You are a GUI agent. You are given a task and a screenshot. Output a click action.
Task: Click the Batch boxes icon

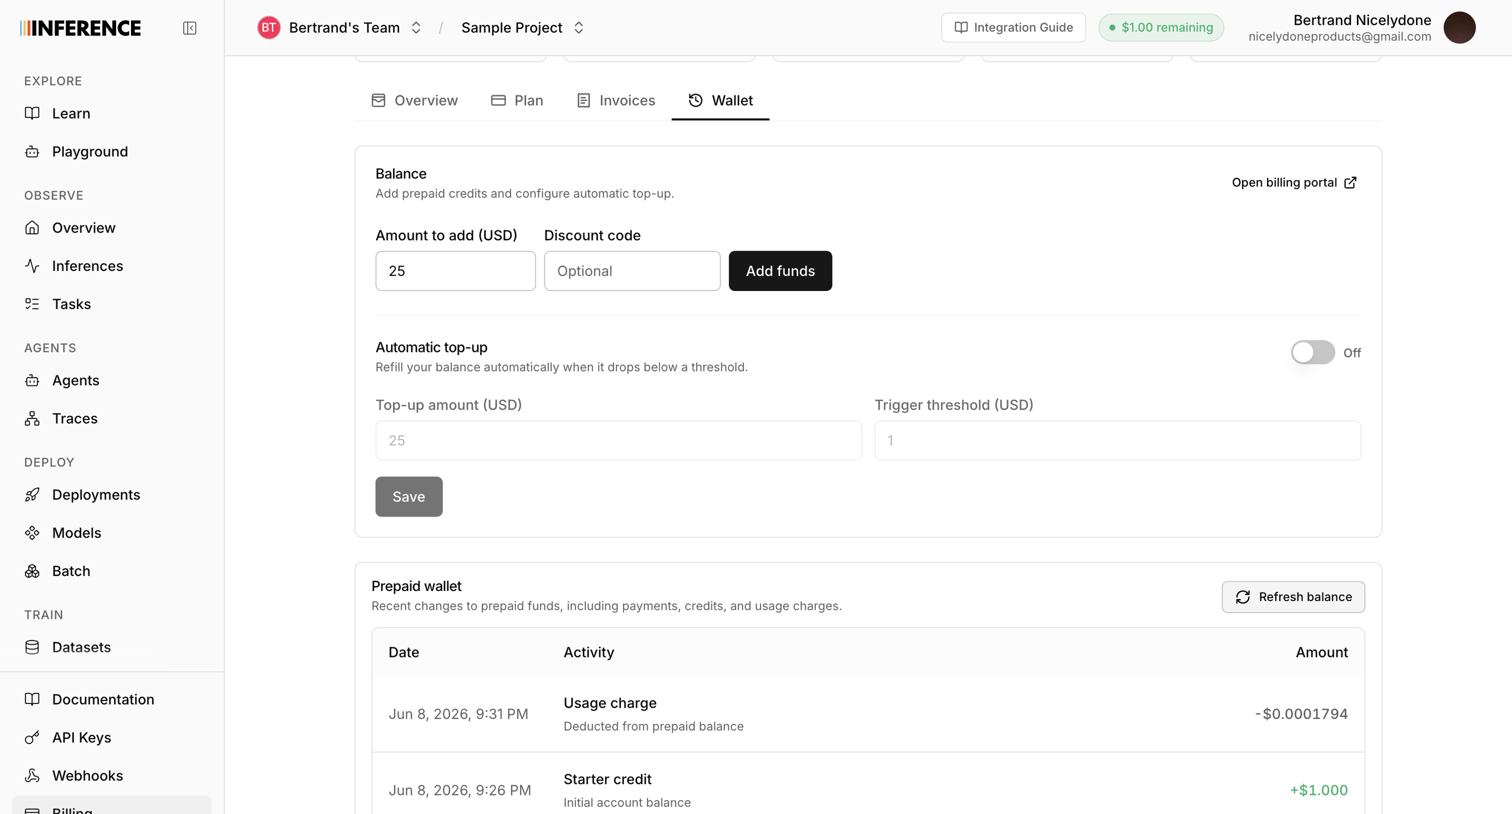[x=32, y=571]
